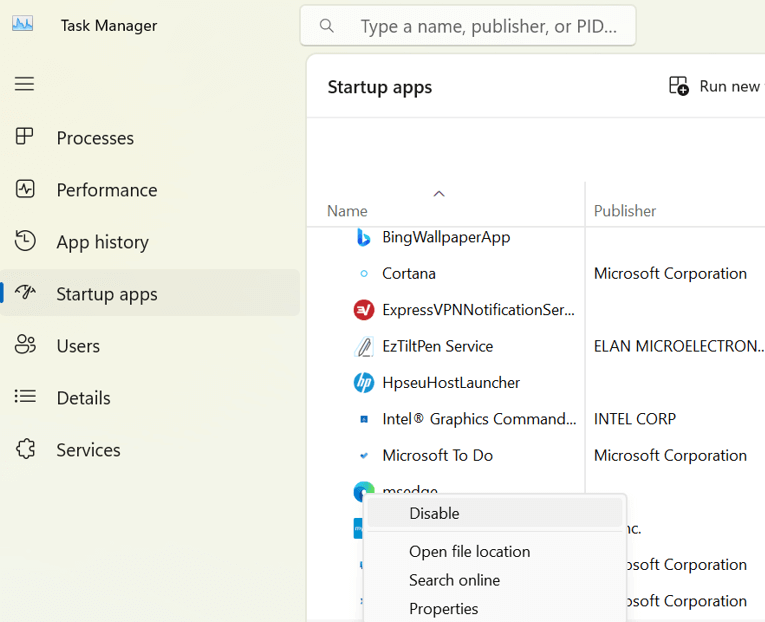Image resolution: width=765 pixels, height=622 pixels.
Task: Click Search online in the context menu
Action: (x=454, y=580)
